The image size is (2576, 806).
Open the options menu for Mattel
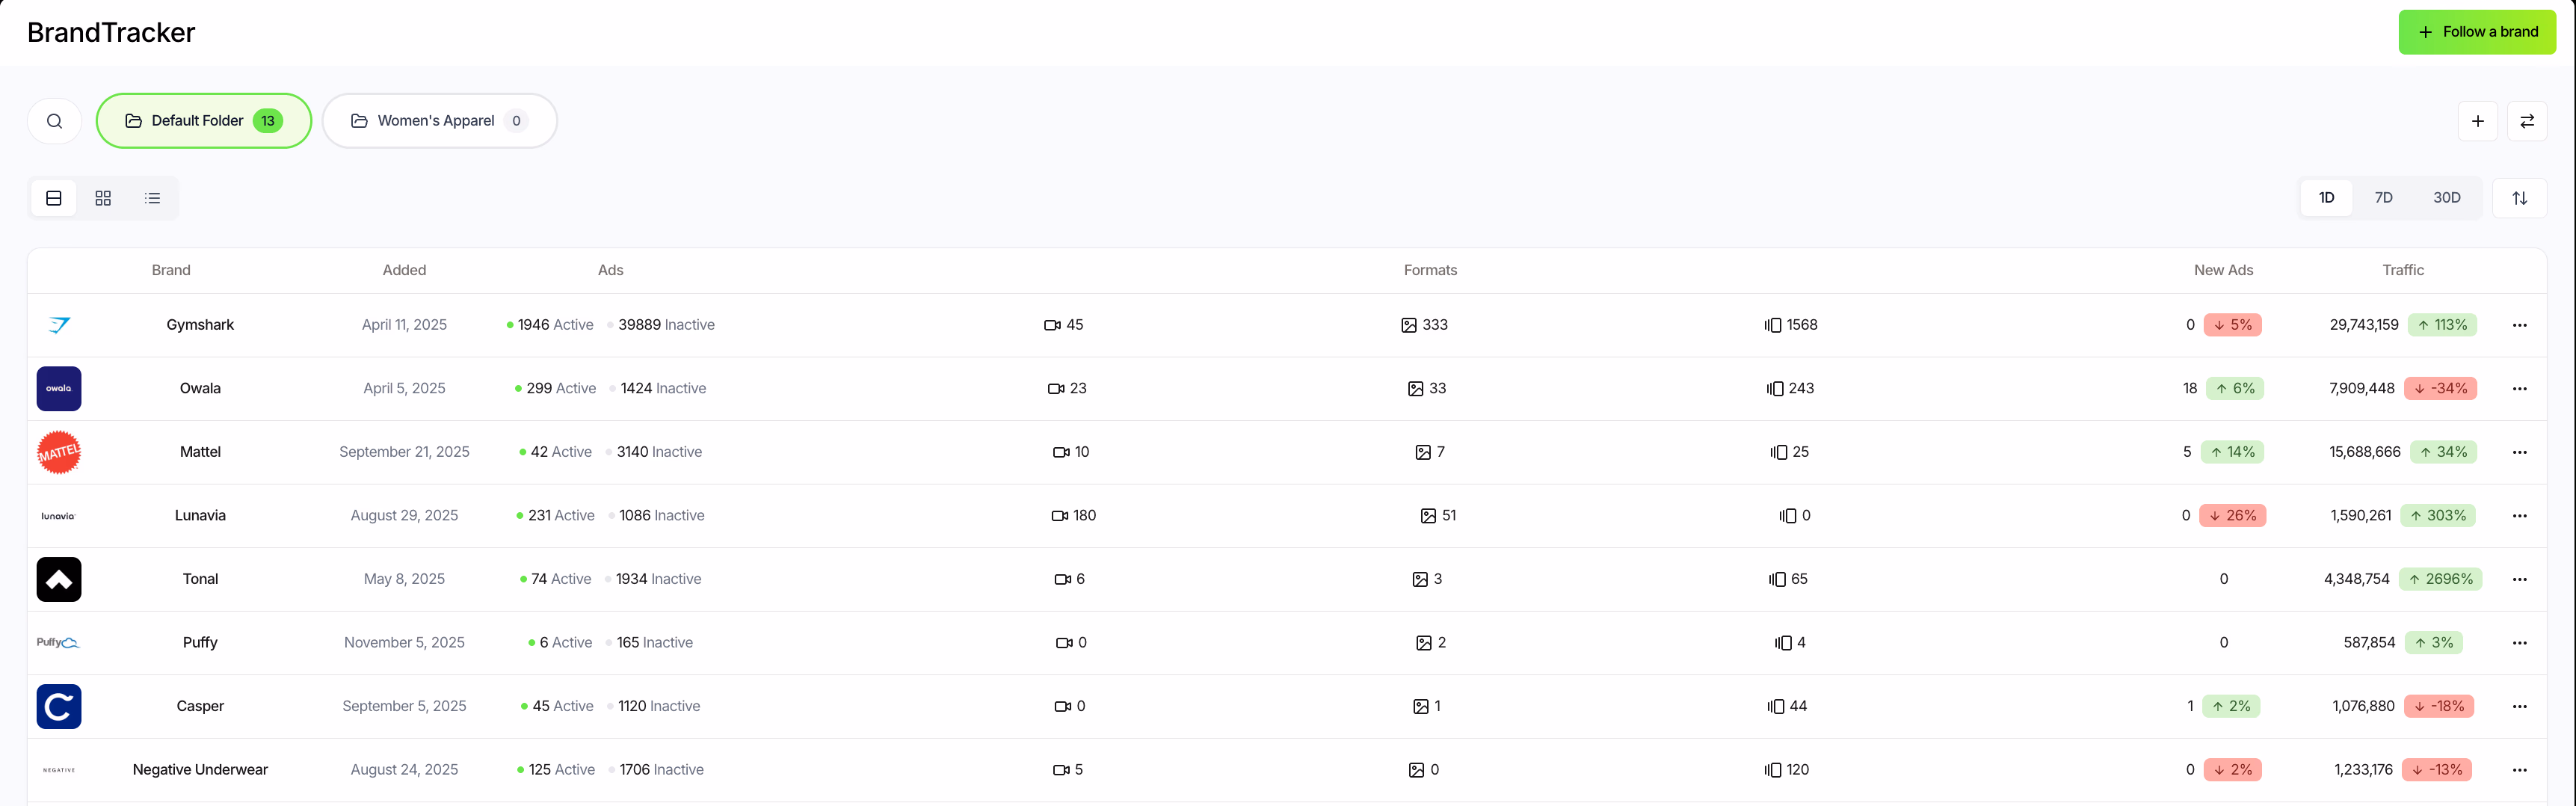[x=2520, y=452]
